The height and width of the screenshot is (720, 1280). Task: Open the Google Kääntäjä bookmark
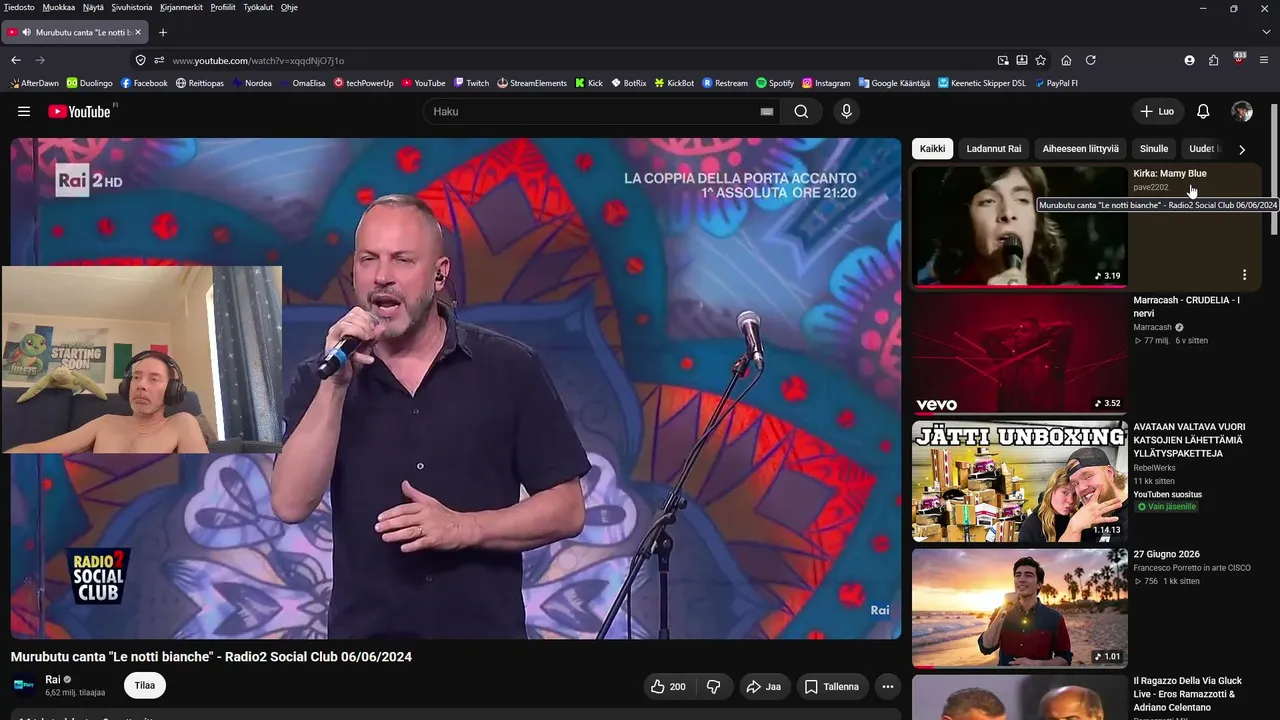tap(894, 83)
